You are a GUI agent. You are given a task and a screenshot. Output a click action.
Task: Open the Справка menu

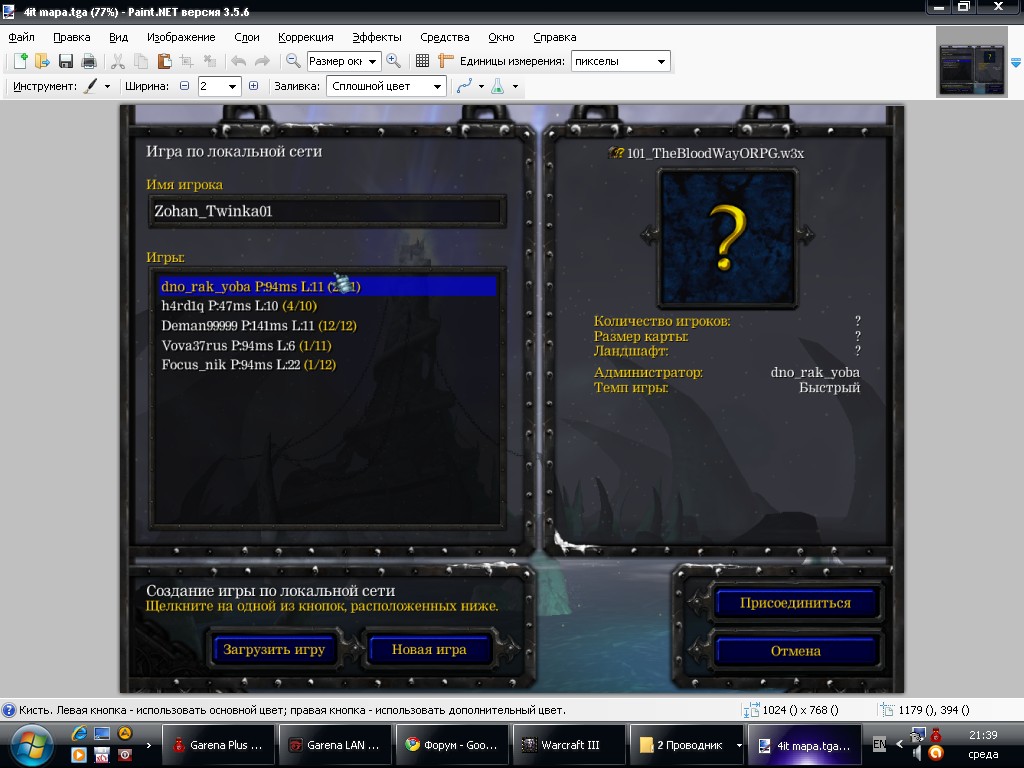(554, 37)
